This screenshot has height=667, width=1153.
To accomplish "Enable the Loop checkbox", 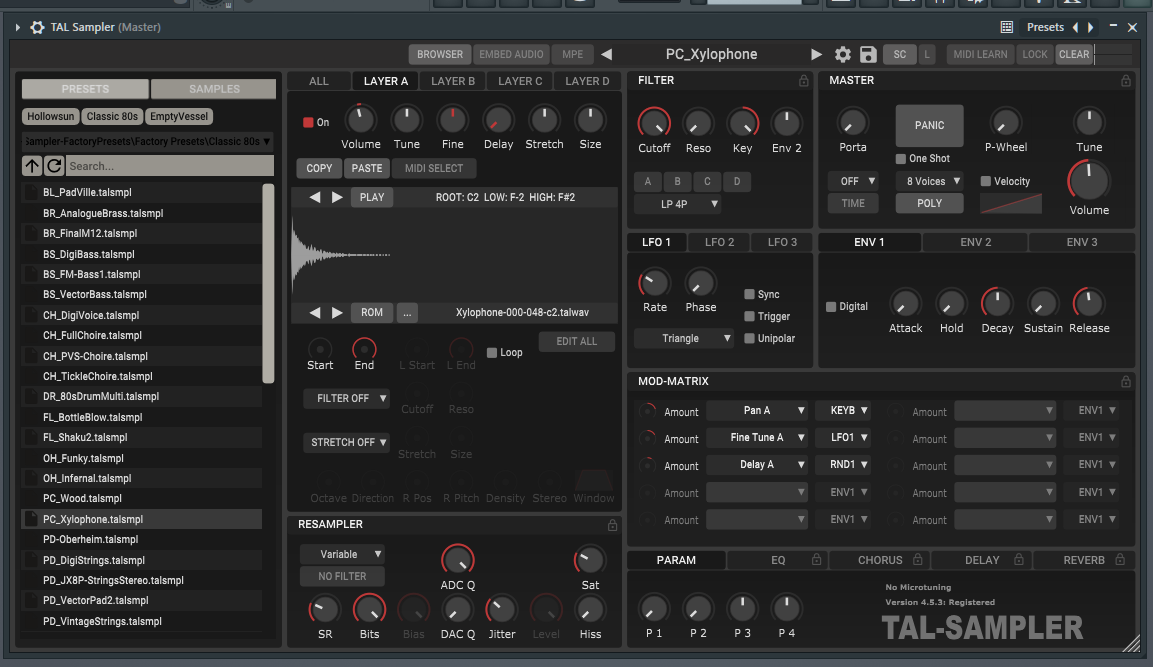I will (x=492, y=353).
